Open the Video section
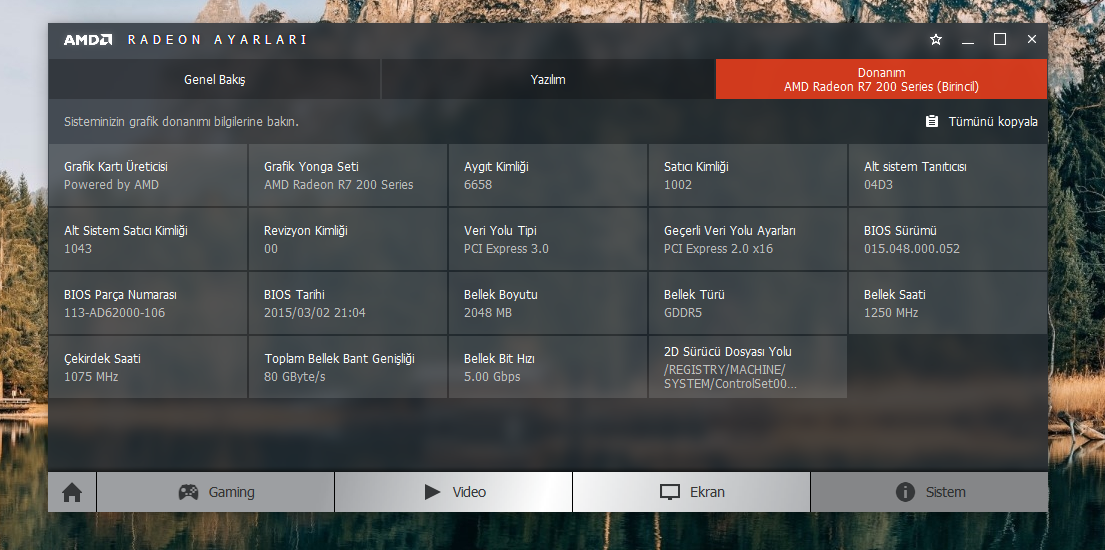The height and width of the screenshot is (550, 1105). click(454, 492)
